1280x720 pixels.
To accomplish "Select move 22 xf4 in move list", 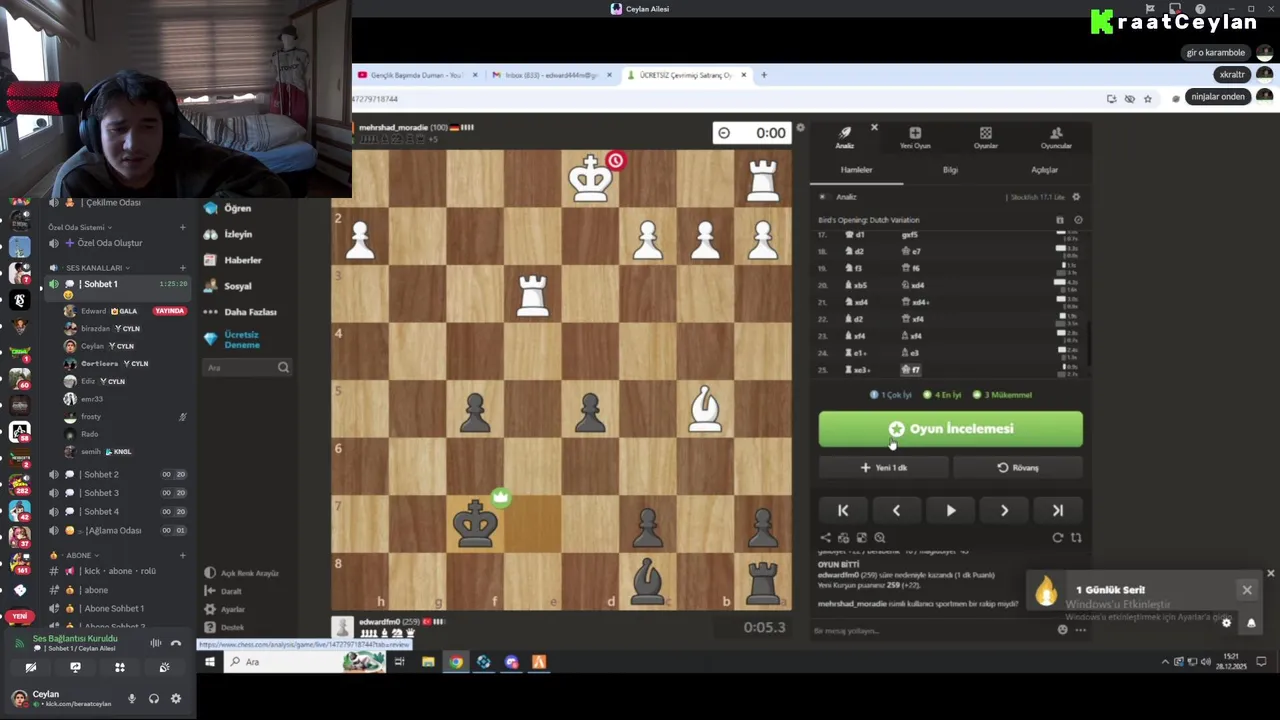I will (x=910, y=319).
